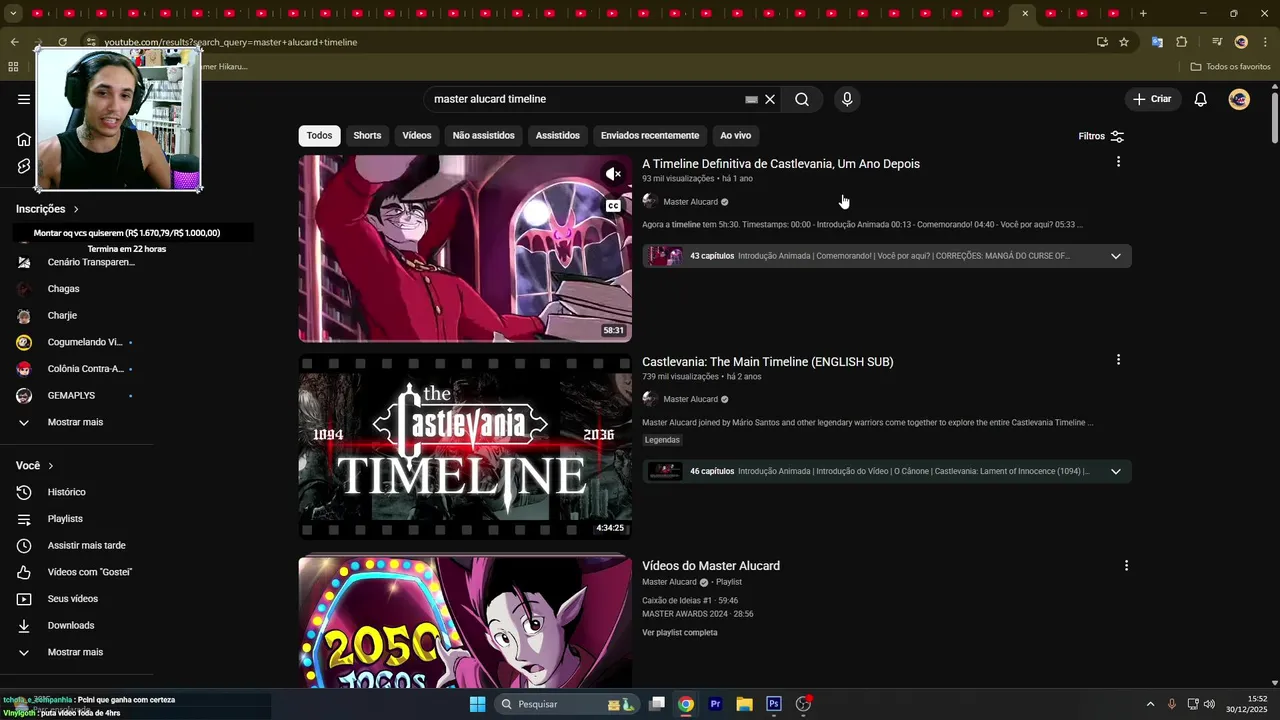Click the Windows Start button
Screen dimensions: 1280x720
477,704
